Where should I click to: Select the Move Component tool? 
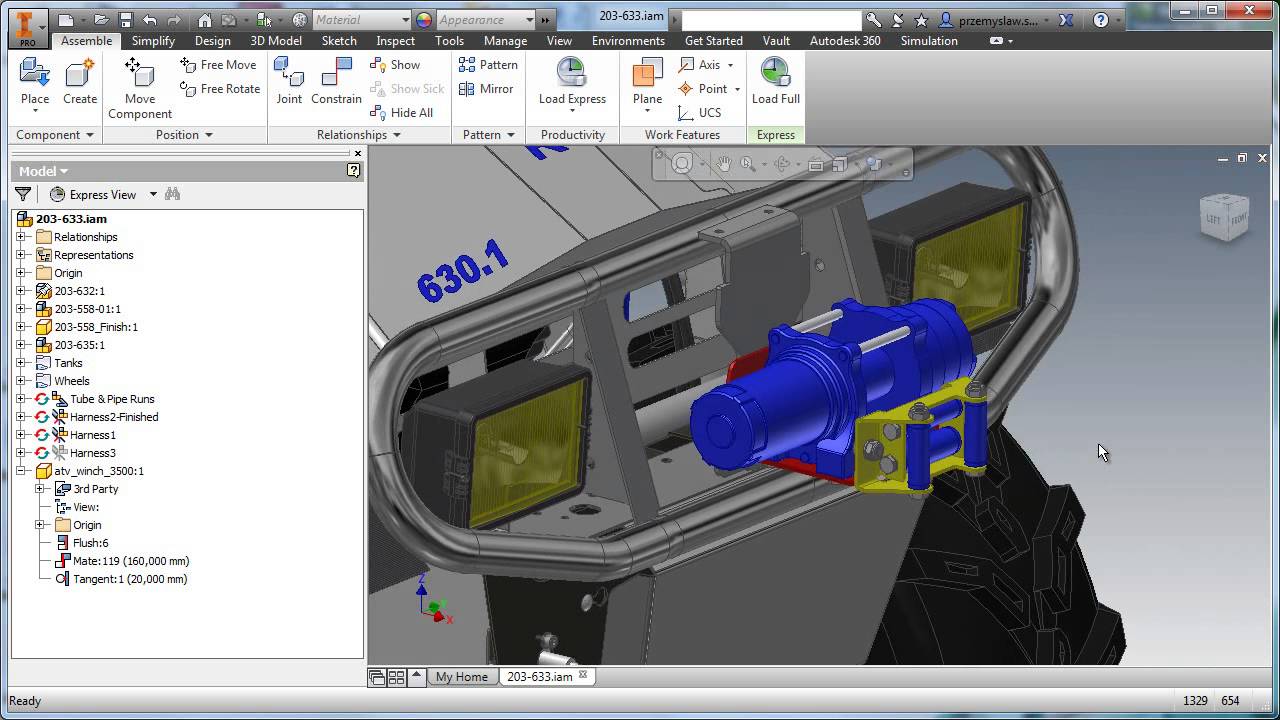point(140,88)
